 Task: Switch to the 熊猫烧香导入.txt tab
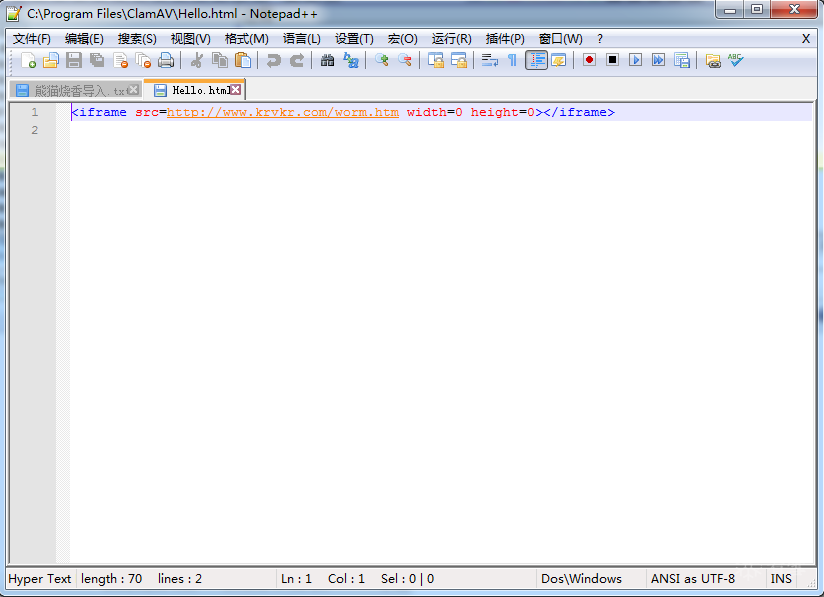point(76,90)
